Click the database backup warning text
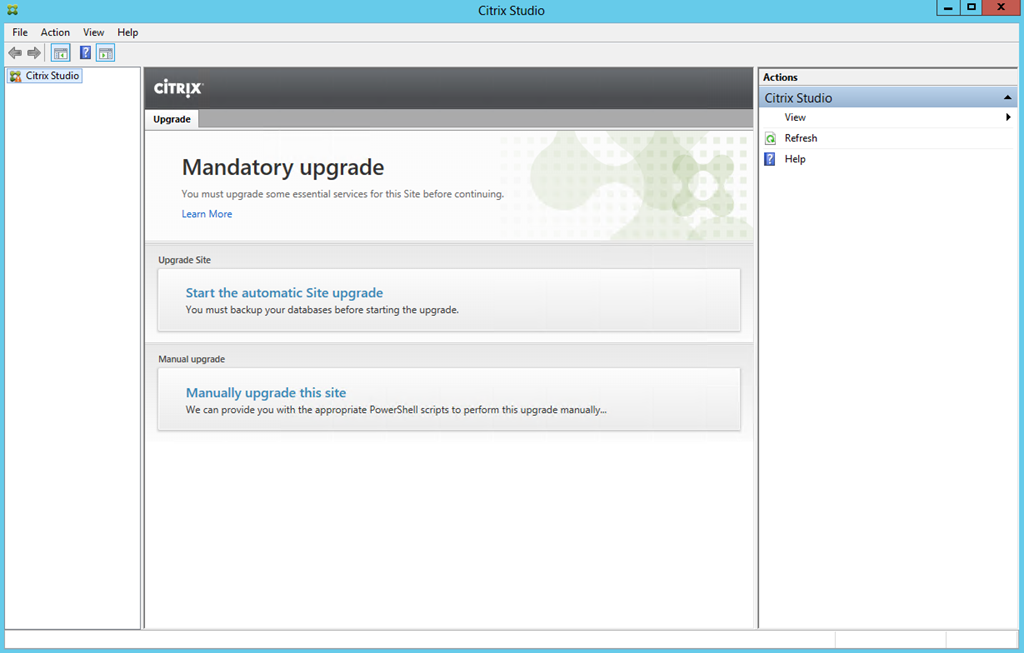 (322, 310)
